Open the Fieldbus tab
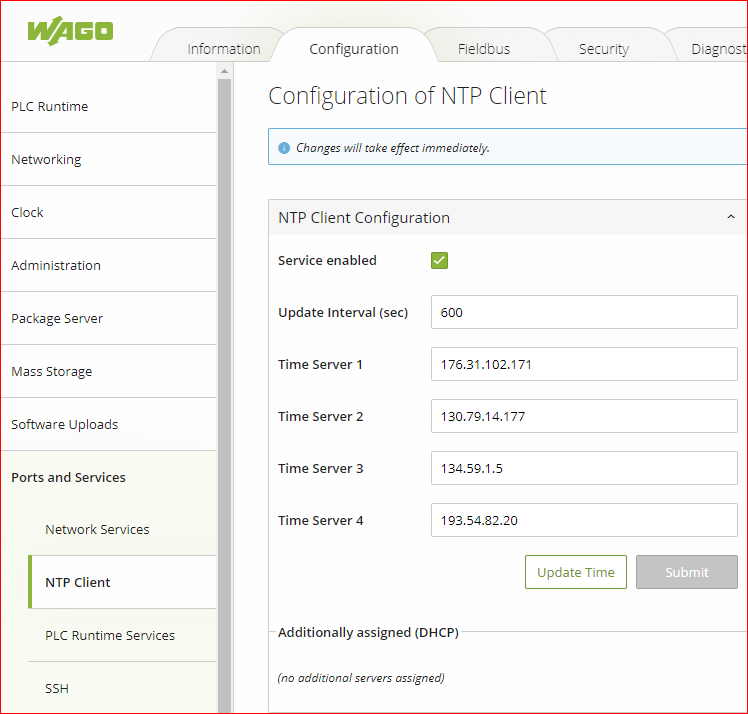The image size is (748, 714). click(x=484, y=49)
